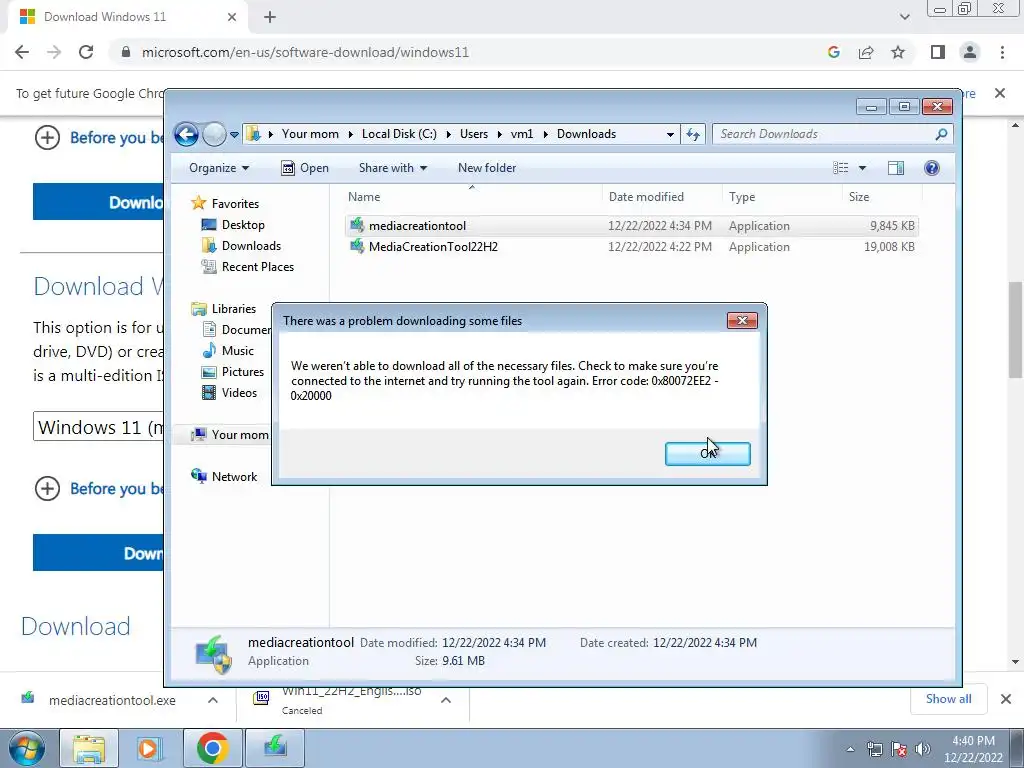Click the Explorer back arrow button
1024x768 pixels.
[186, 135]
